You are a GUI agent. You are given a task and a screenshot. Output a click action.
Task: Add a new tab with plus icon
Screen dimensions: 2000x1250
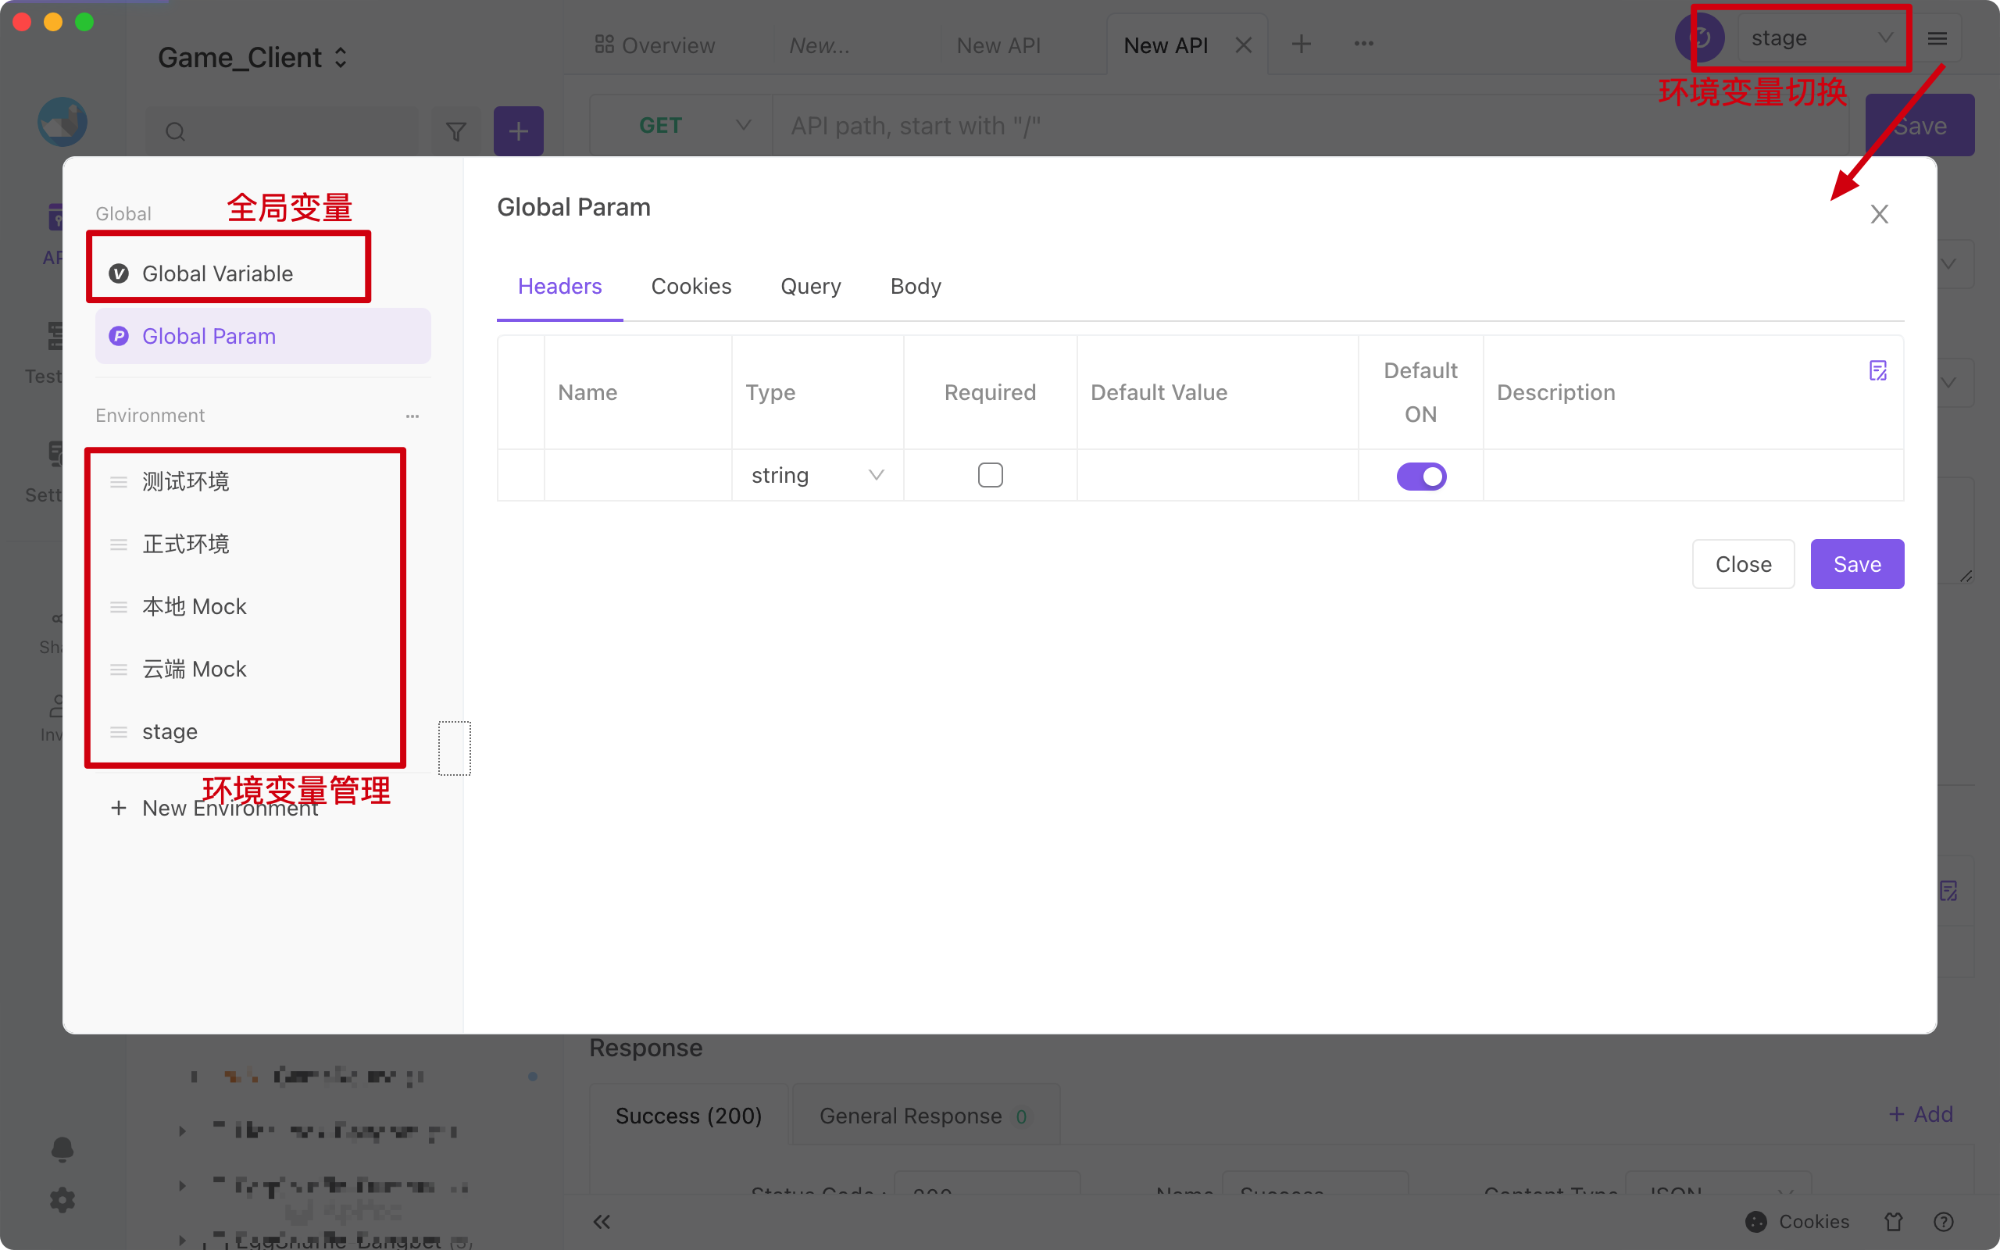[1301, 44]
